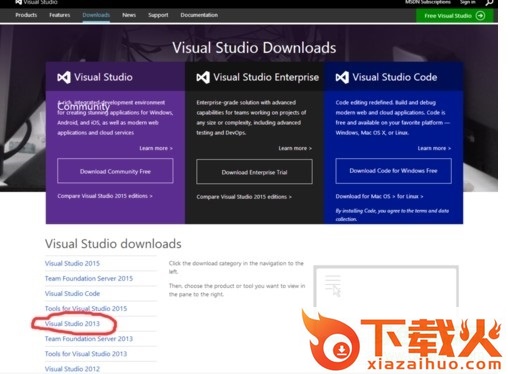Click Learn more under Visual Studio Code

434,148
